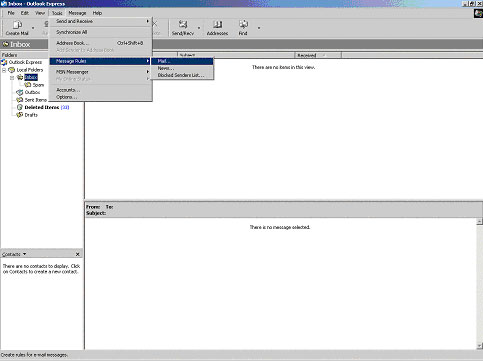Select the Deleted Items folder icon
Image resolution: width=483 pixels, height=361 pixels.
pos(20,107)
